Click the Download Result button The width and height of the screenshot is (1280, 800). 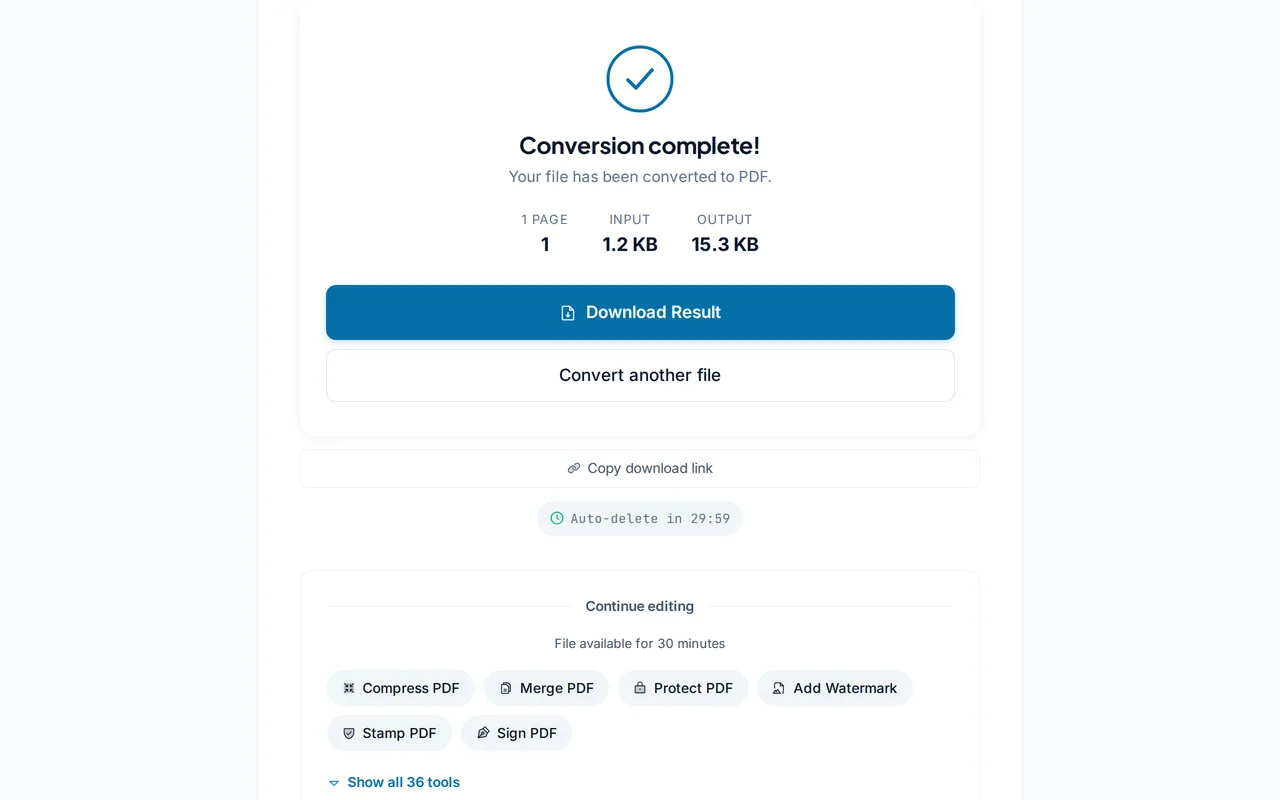coord(640,312)
